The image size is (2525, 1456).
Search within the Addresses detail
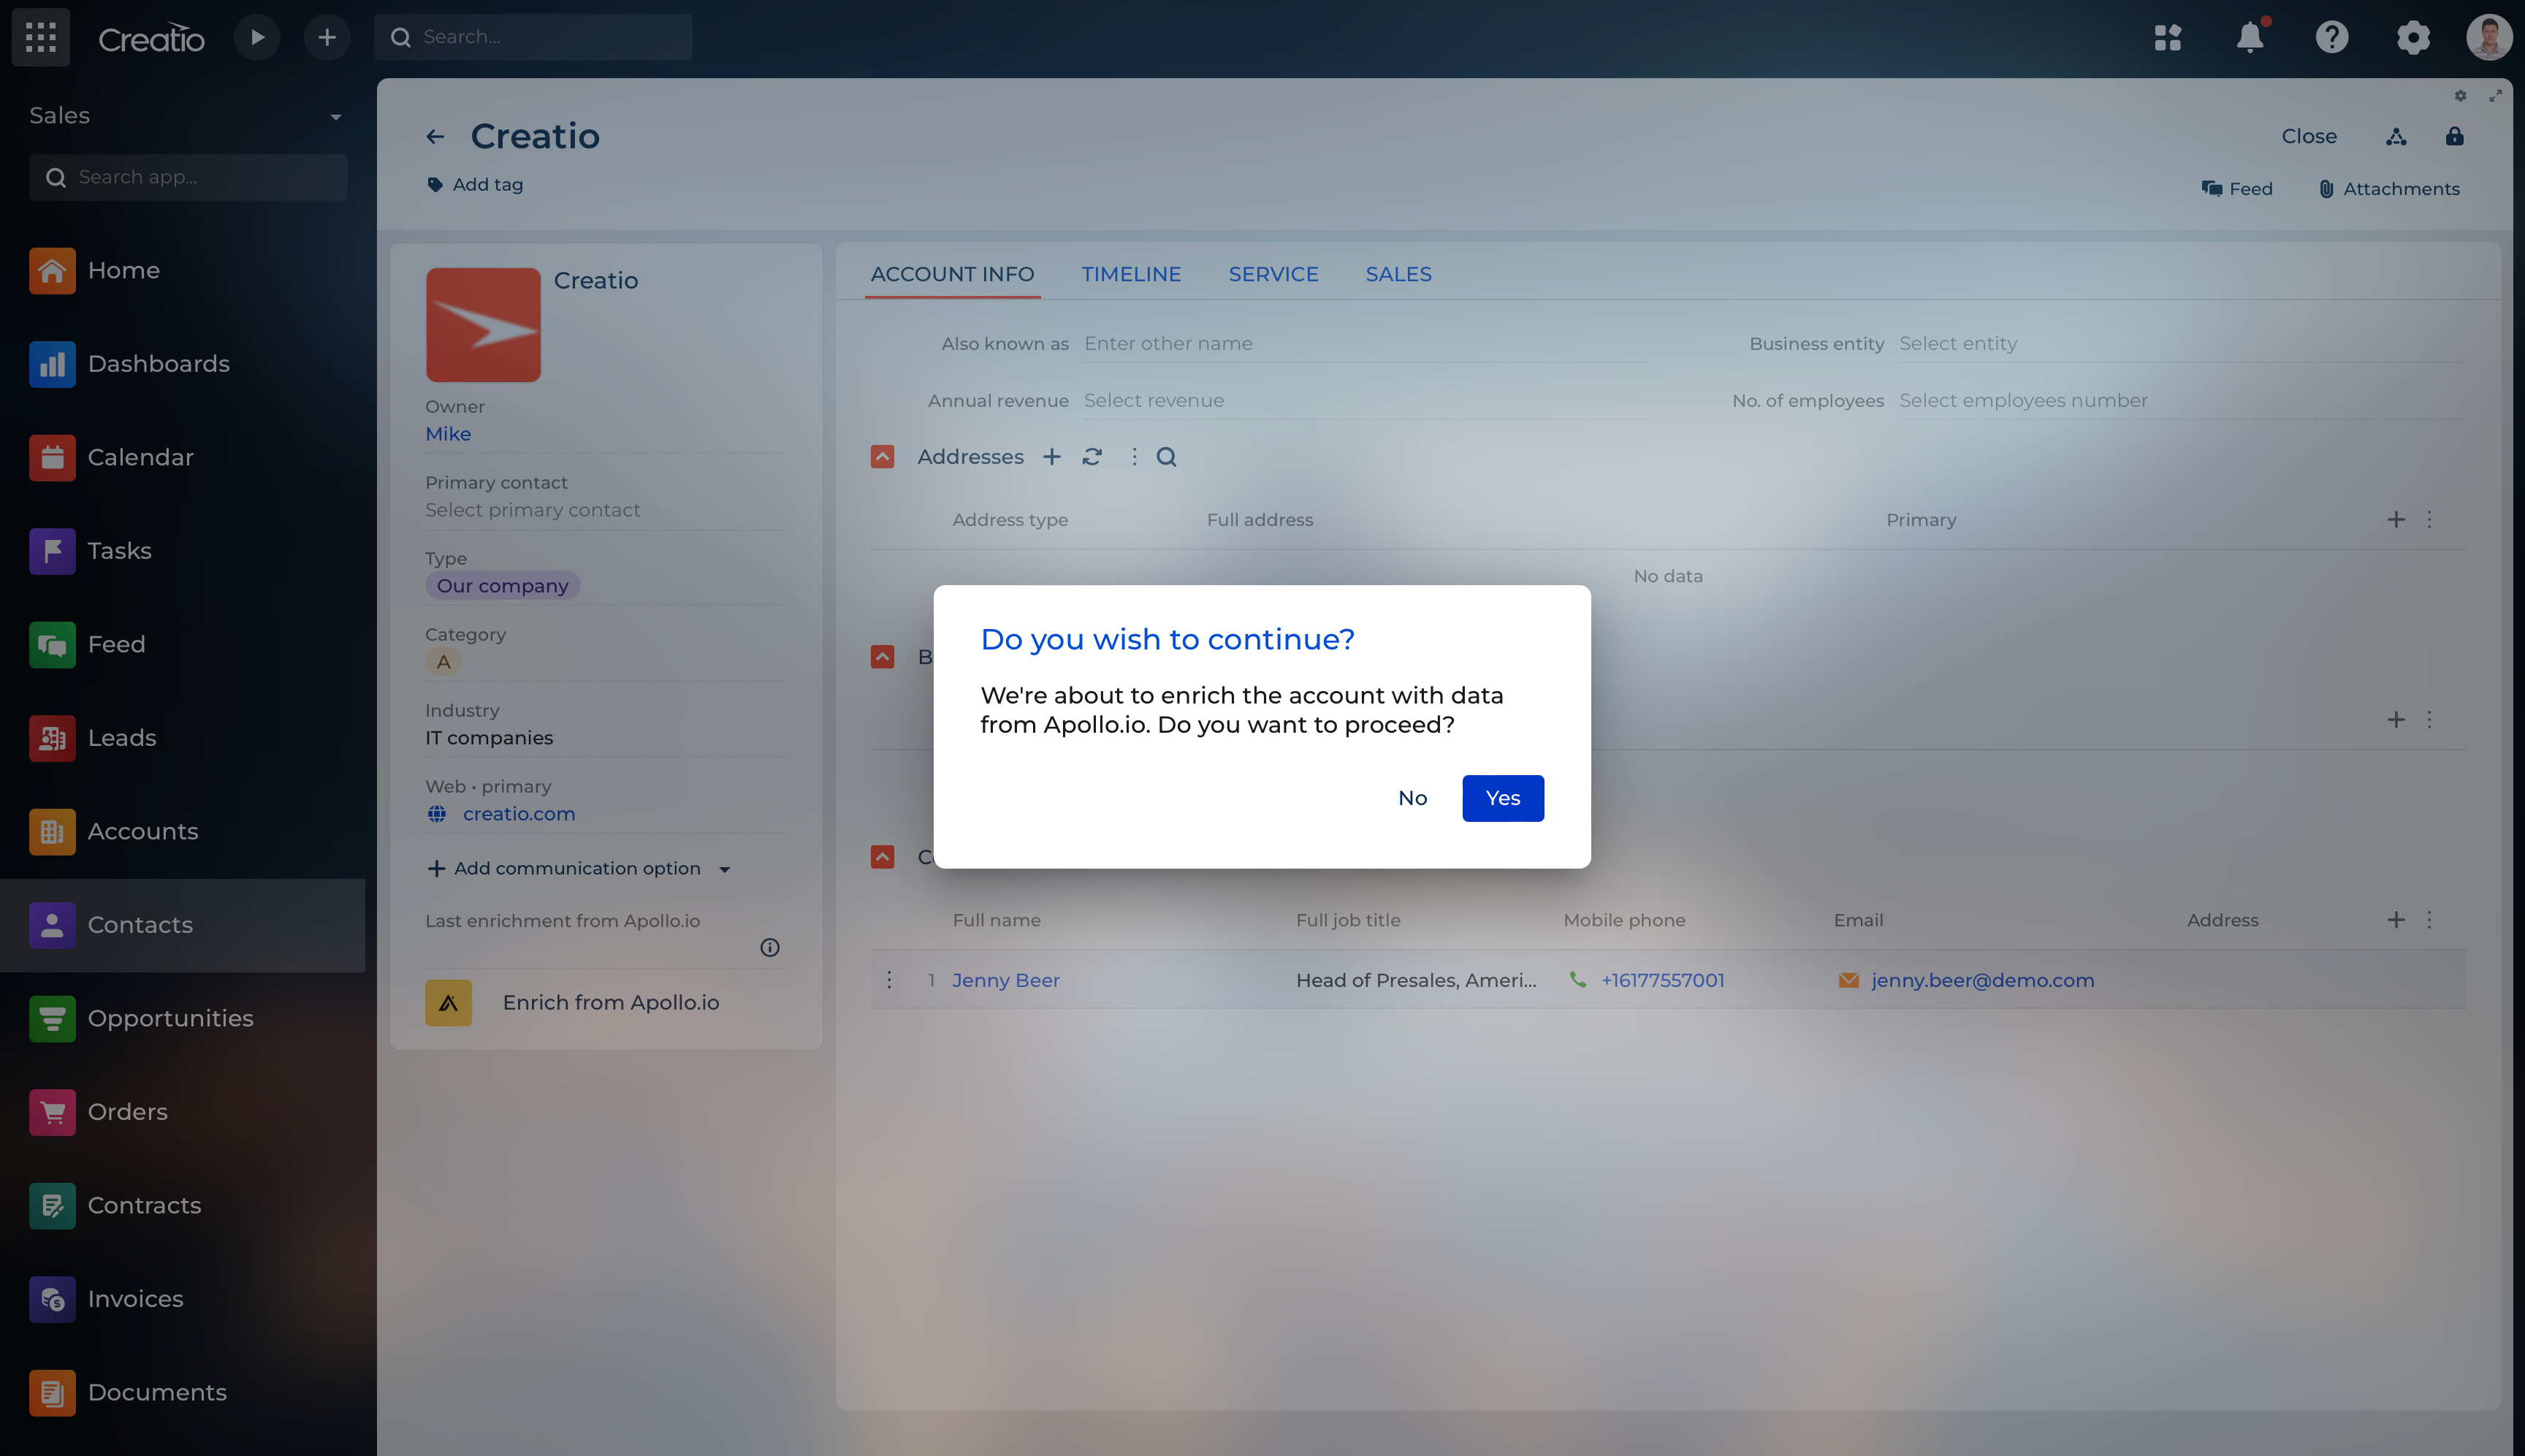pyautogui.click(x=1167, y=457)
